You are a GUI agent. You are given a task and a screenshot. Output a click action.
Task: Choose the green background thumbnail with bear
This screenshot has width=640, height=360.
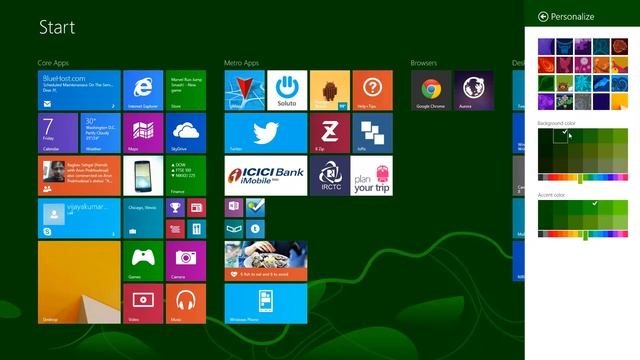click(564, 83)
